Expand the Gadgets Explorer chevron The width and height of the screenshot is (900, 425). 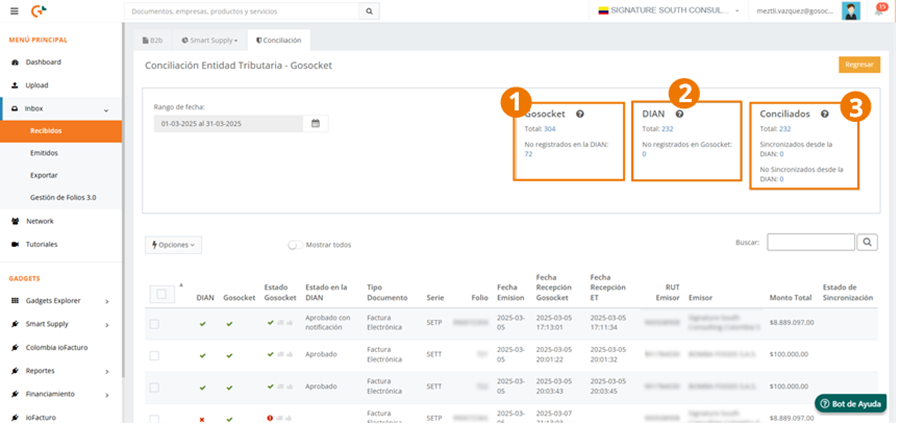point(107,302)
